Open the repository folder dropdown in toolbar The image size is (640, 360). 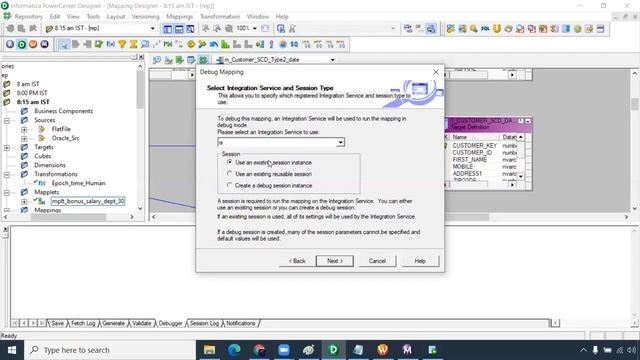pos(153,28)
